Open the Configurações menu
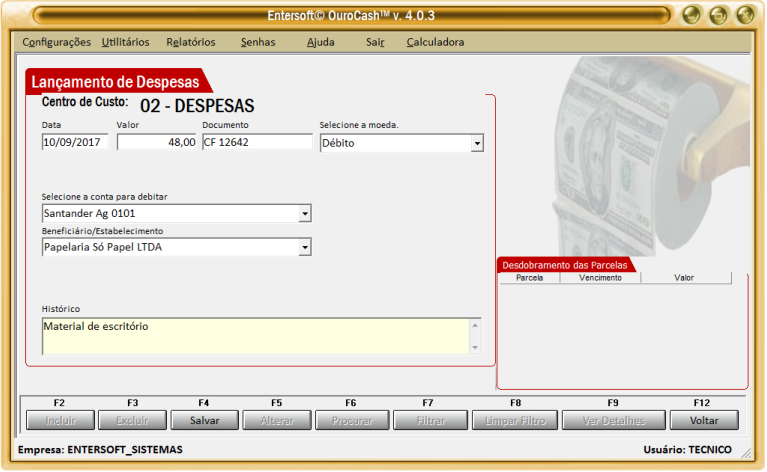This screenshot has height=472, width=767. [x=56, y=43]
